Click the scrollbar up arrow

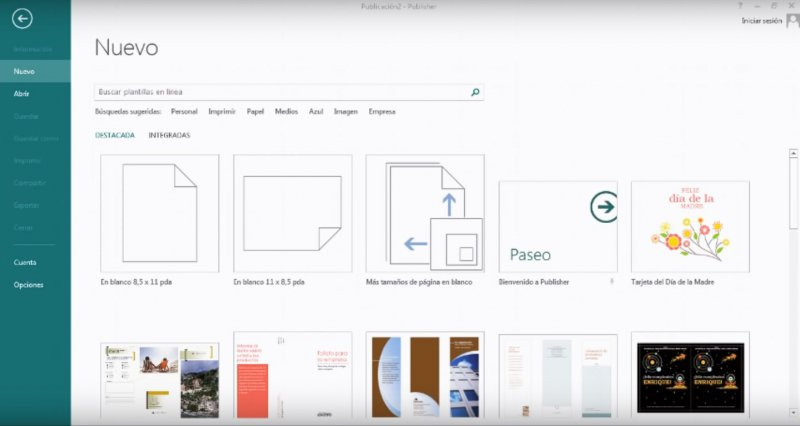(x=793, y=153)
